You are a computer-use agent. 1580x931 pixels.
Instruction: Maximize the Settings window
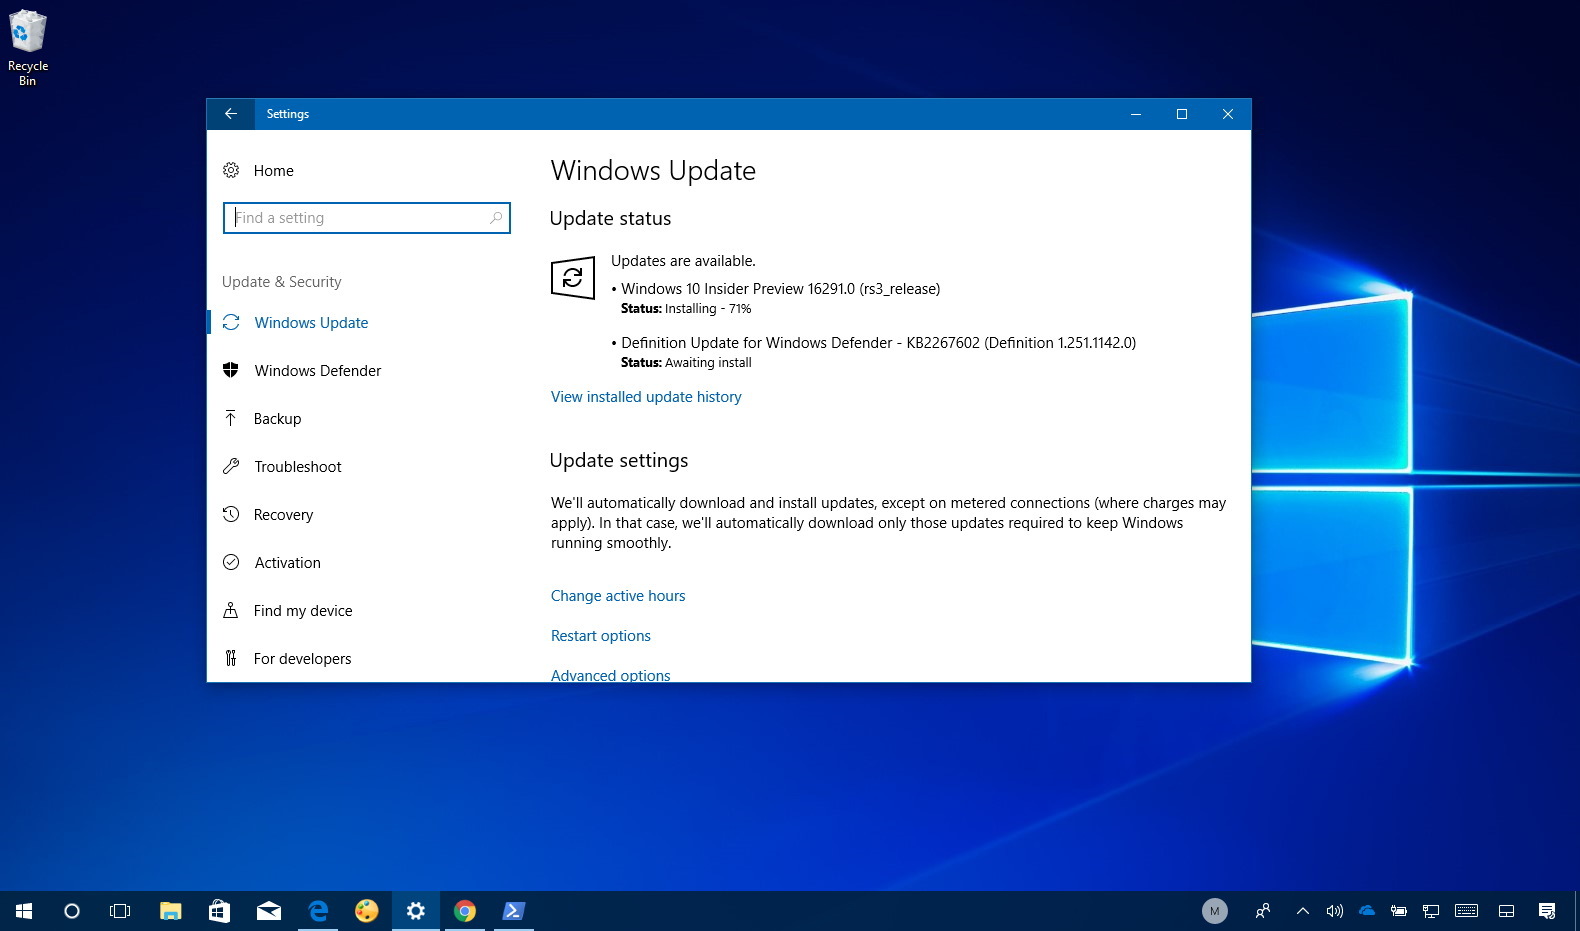(x=1182, y=114)
